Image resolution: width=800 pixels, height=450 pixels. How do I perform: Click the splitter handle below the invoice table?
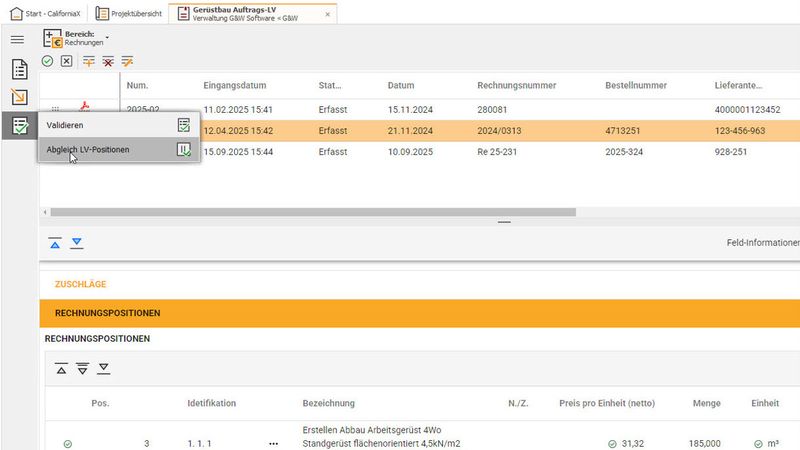[x=504, y=222]
